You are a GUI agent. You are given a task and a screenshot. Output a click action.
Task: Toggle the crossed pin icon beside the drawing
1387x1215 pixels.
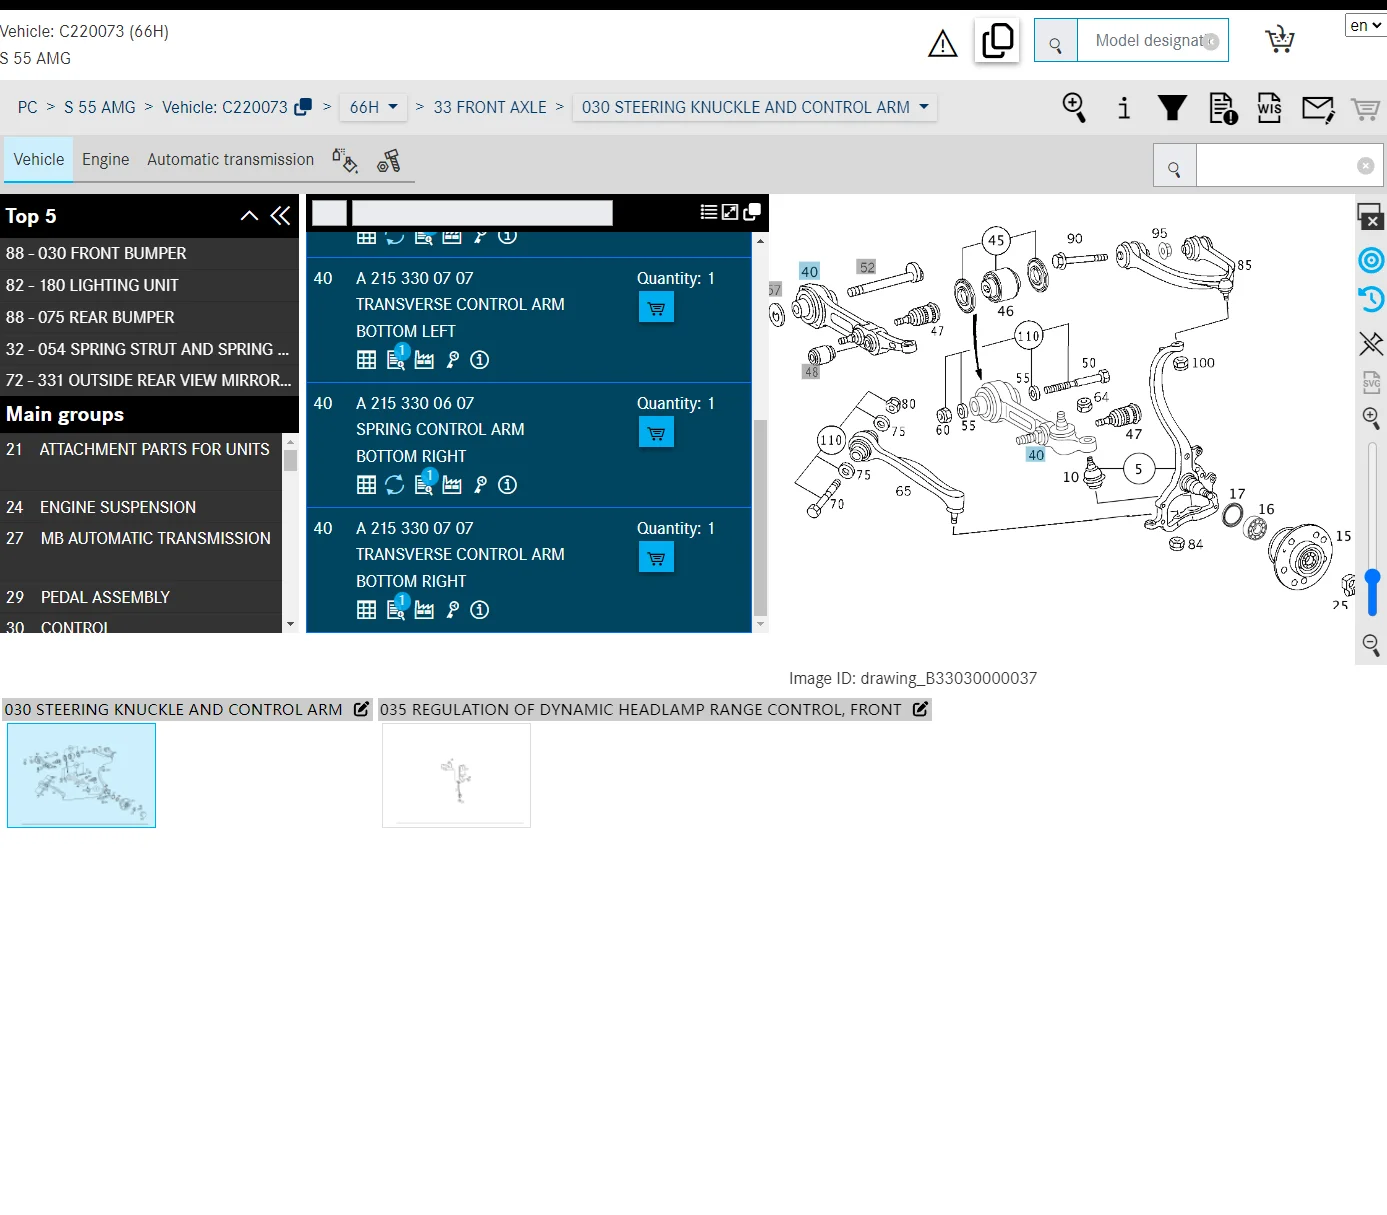click(x=1371, y=344)
